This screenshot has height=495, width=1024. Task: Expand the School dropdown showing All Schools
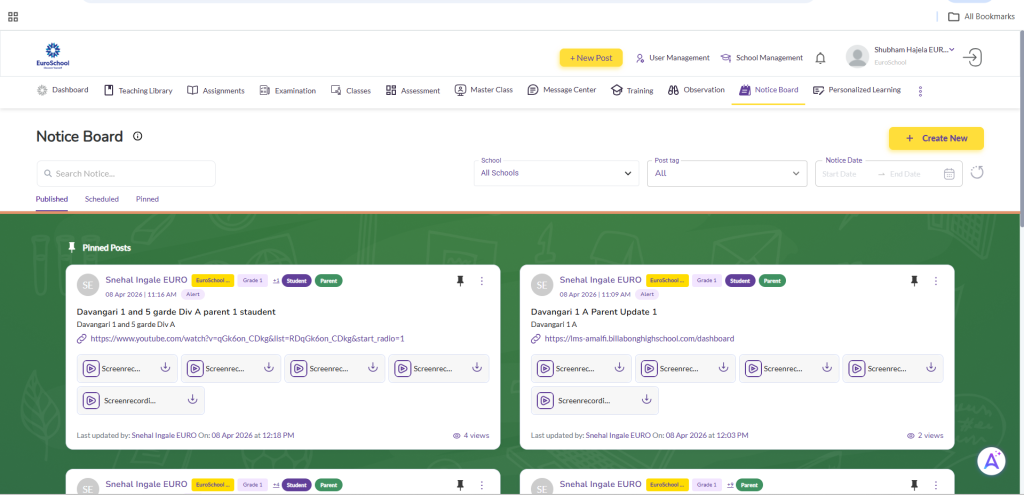click(557, 173)
